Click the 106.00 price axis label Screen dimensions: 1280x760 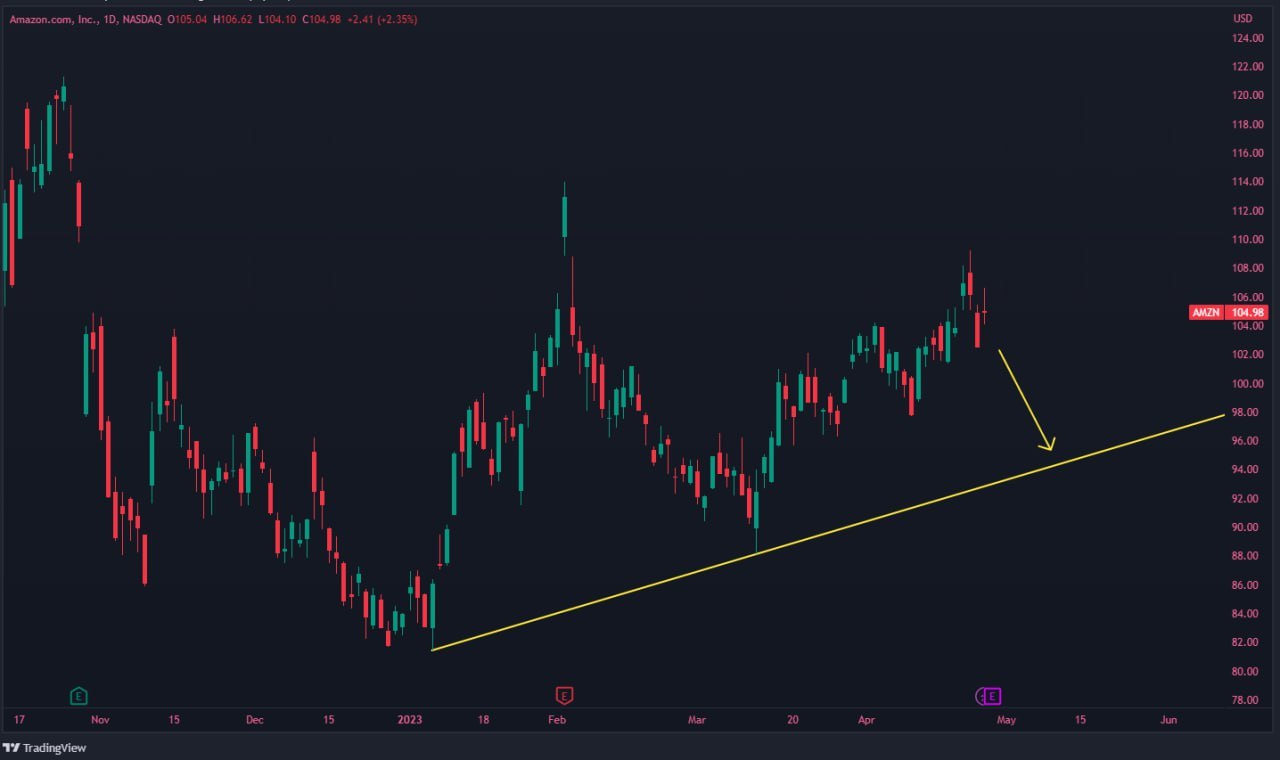(1247, 297)
